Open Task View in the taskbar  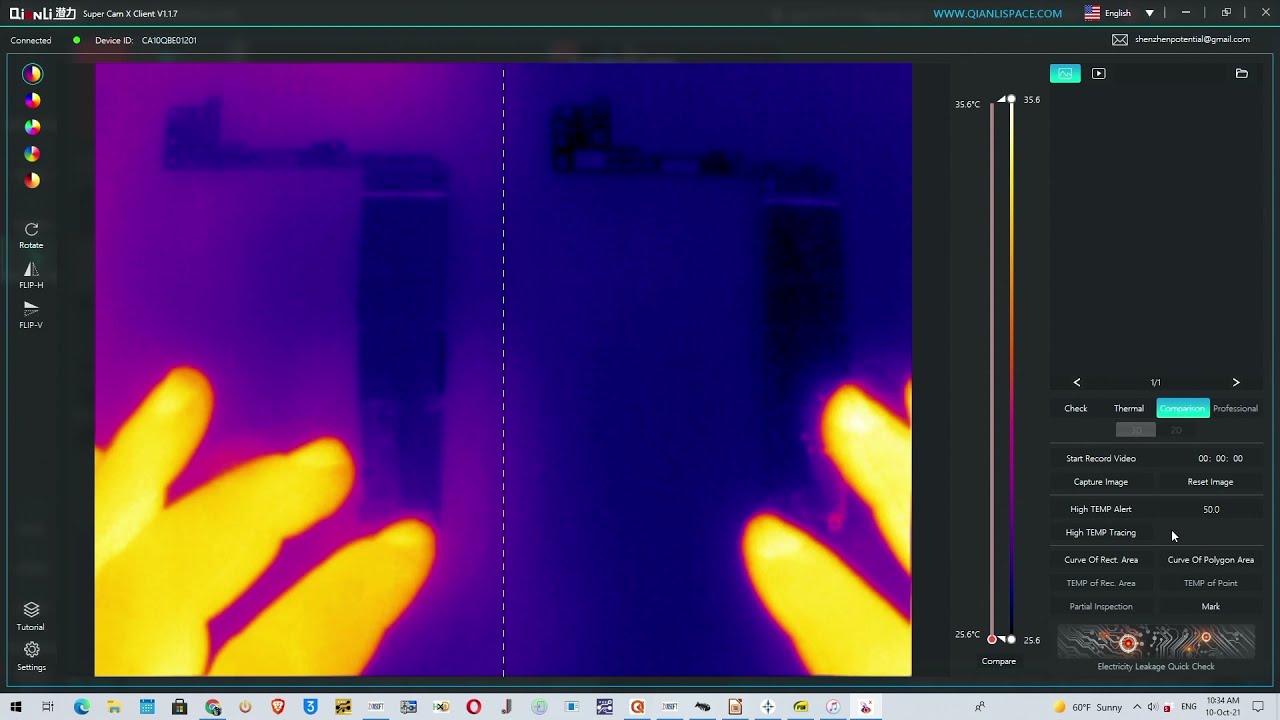pyautogui.click(x=47, y=707)
